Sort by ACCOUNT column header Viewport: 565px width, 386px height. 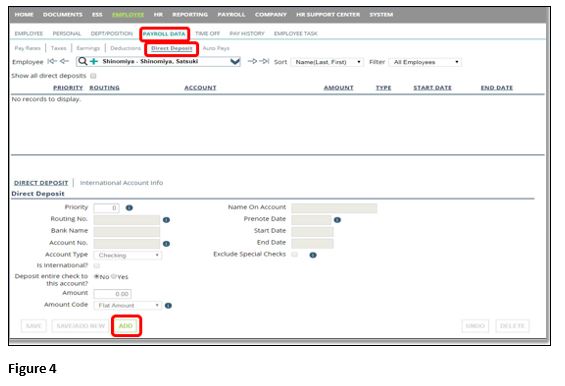tap(200, 88)
